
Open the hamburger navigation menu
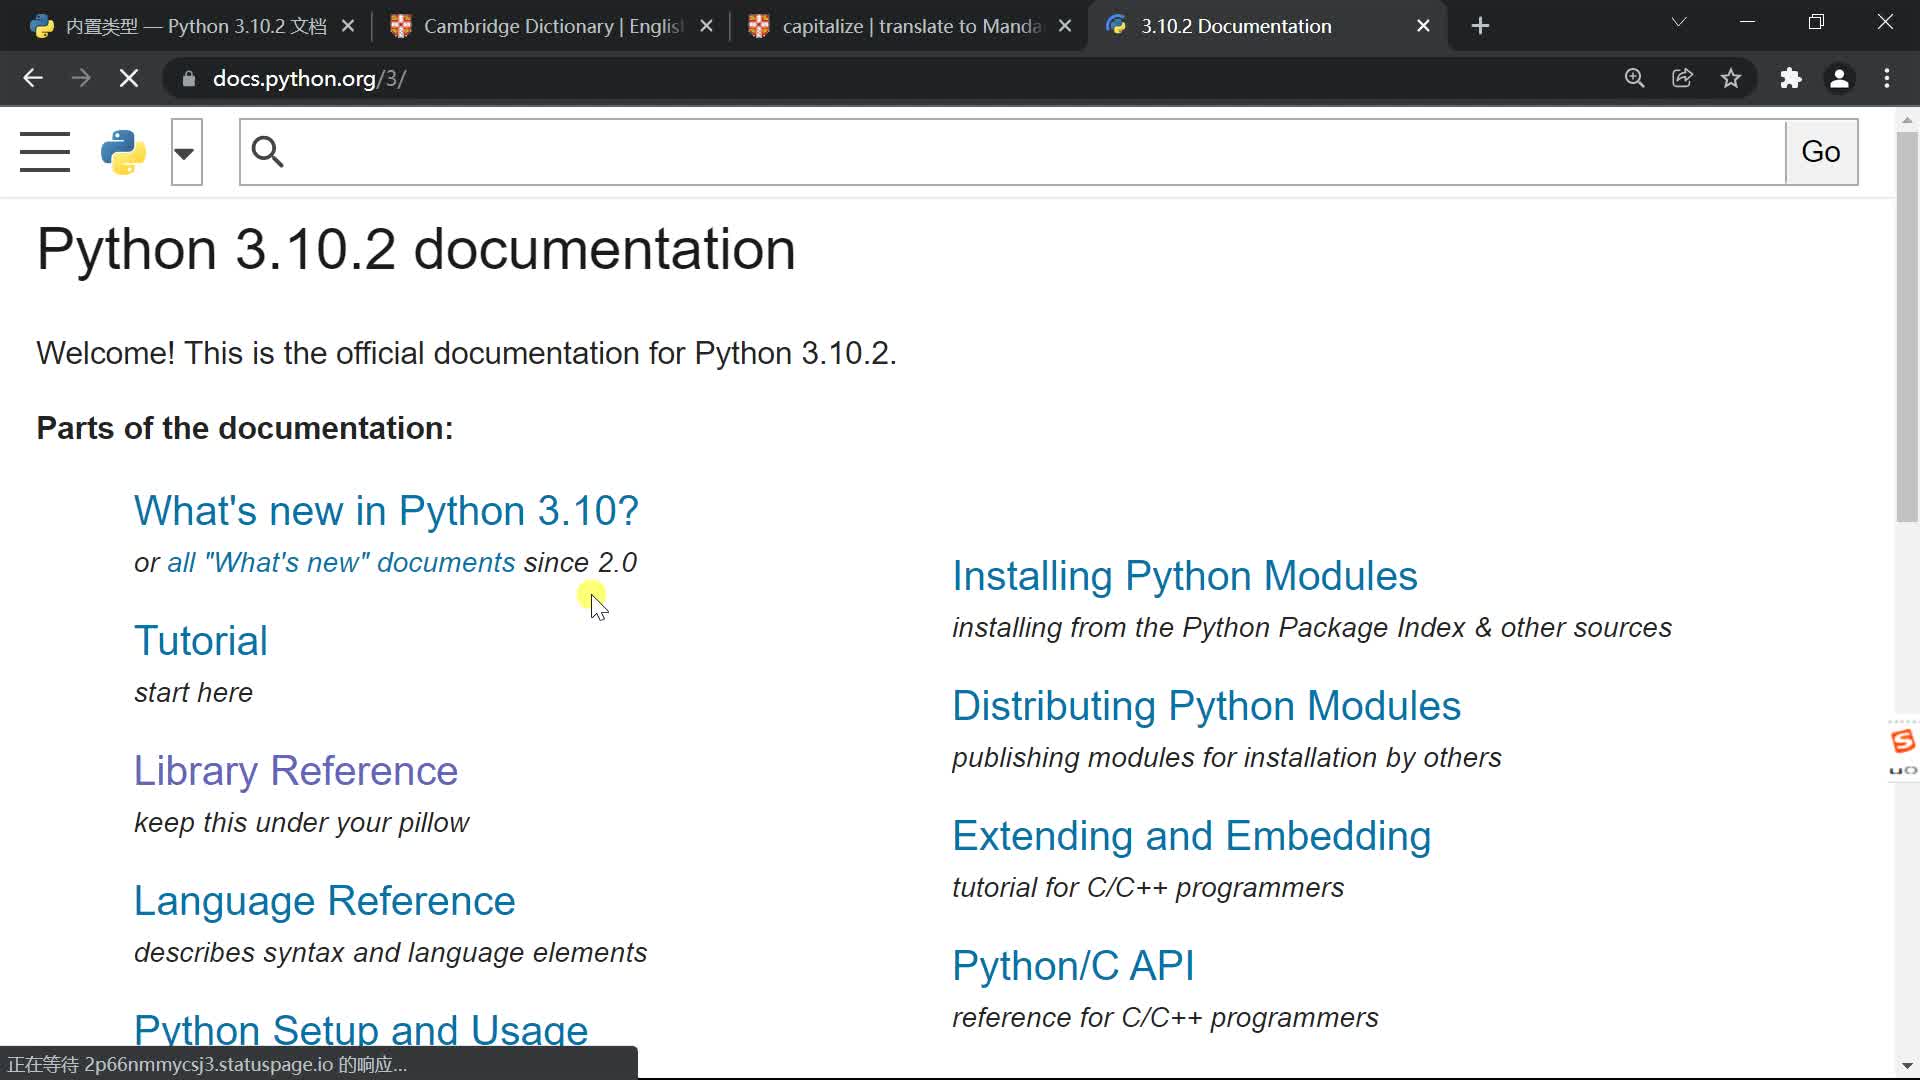click(45, 152)
